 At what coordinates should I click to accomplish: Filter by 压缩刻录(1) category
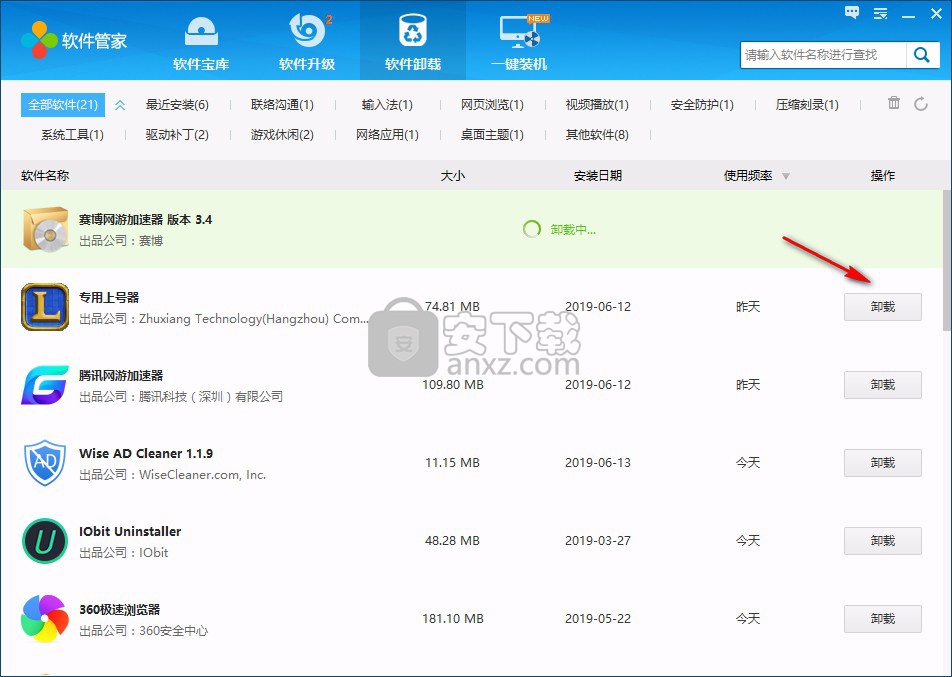pyautogui.click(x=808, y=104)
